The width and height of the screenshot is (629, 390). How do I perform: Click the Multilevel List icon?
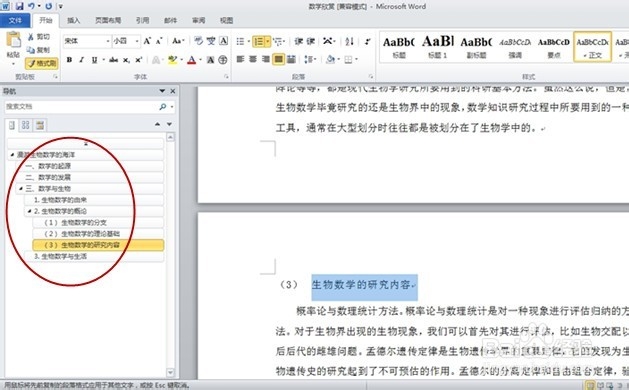[x=278, y=41]
